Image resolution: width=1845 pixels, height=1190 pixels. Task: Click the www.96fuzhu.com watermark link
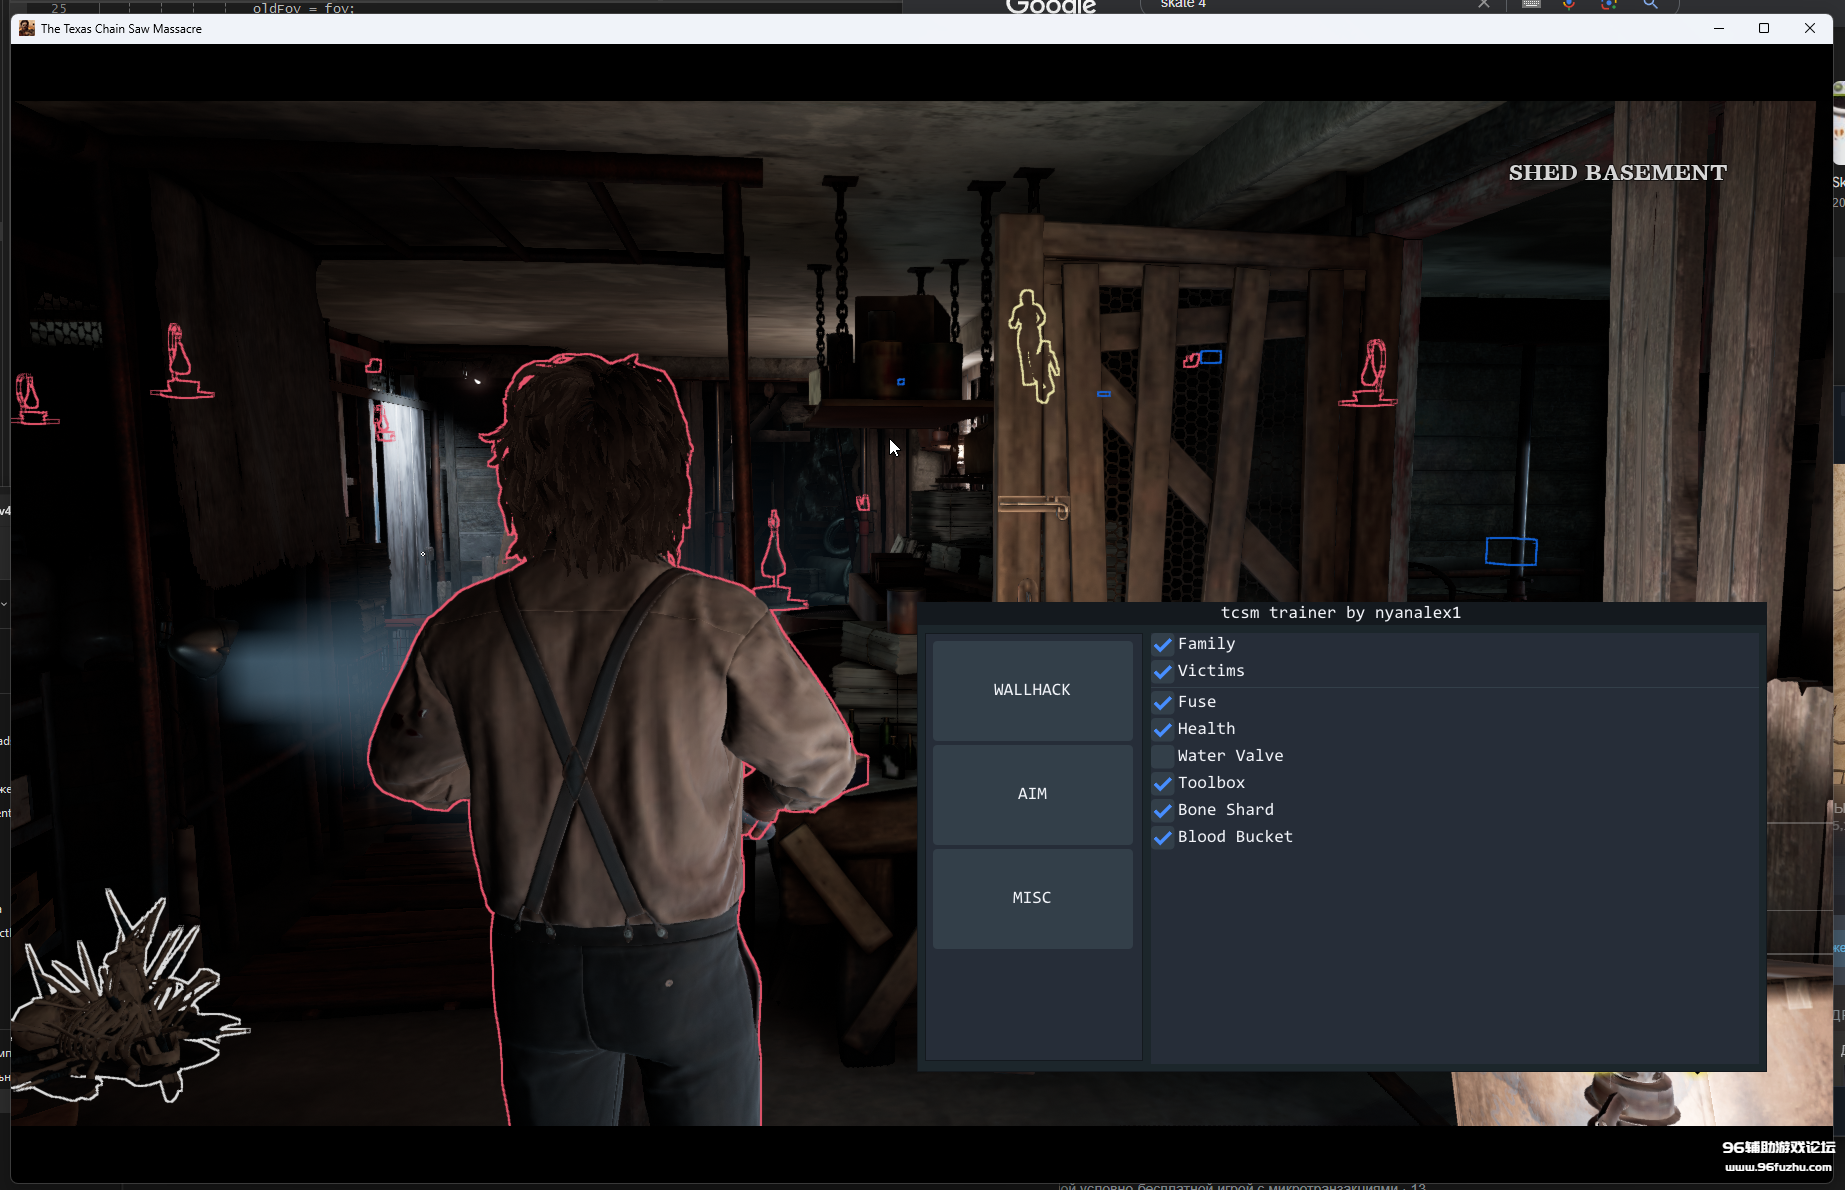pos(1778,1167)
